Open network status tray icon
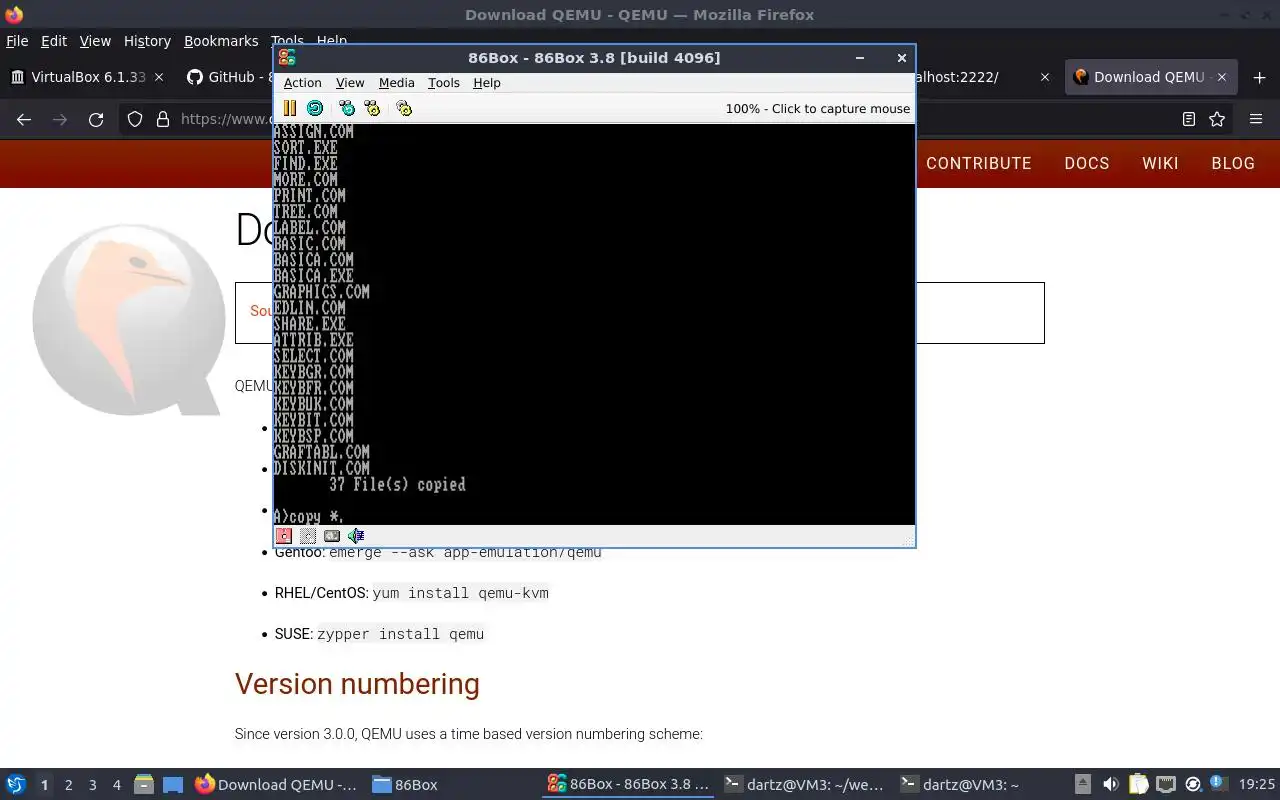This screenshot has height=800, width=1280. click(1166, 785)
